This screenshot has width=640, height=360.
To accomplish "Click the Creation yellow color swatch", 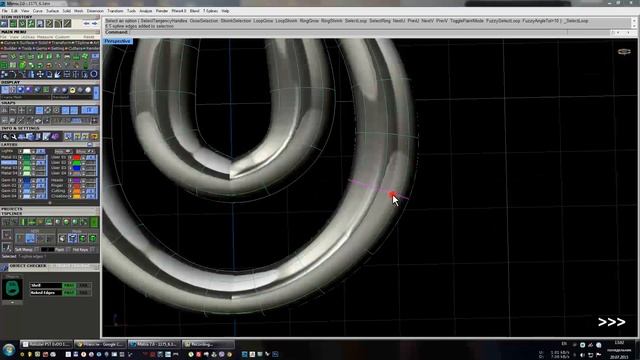I will 77,196.
